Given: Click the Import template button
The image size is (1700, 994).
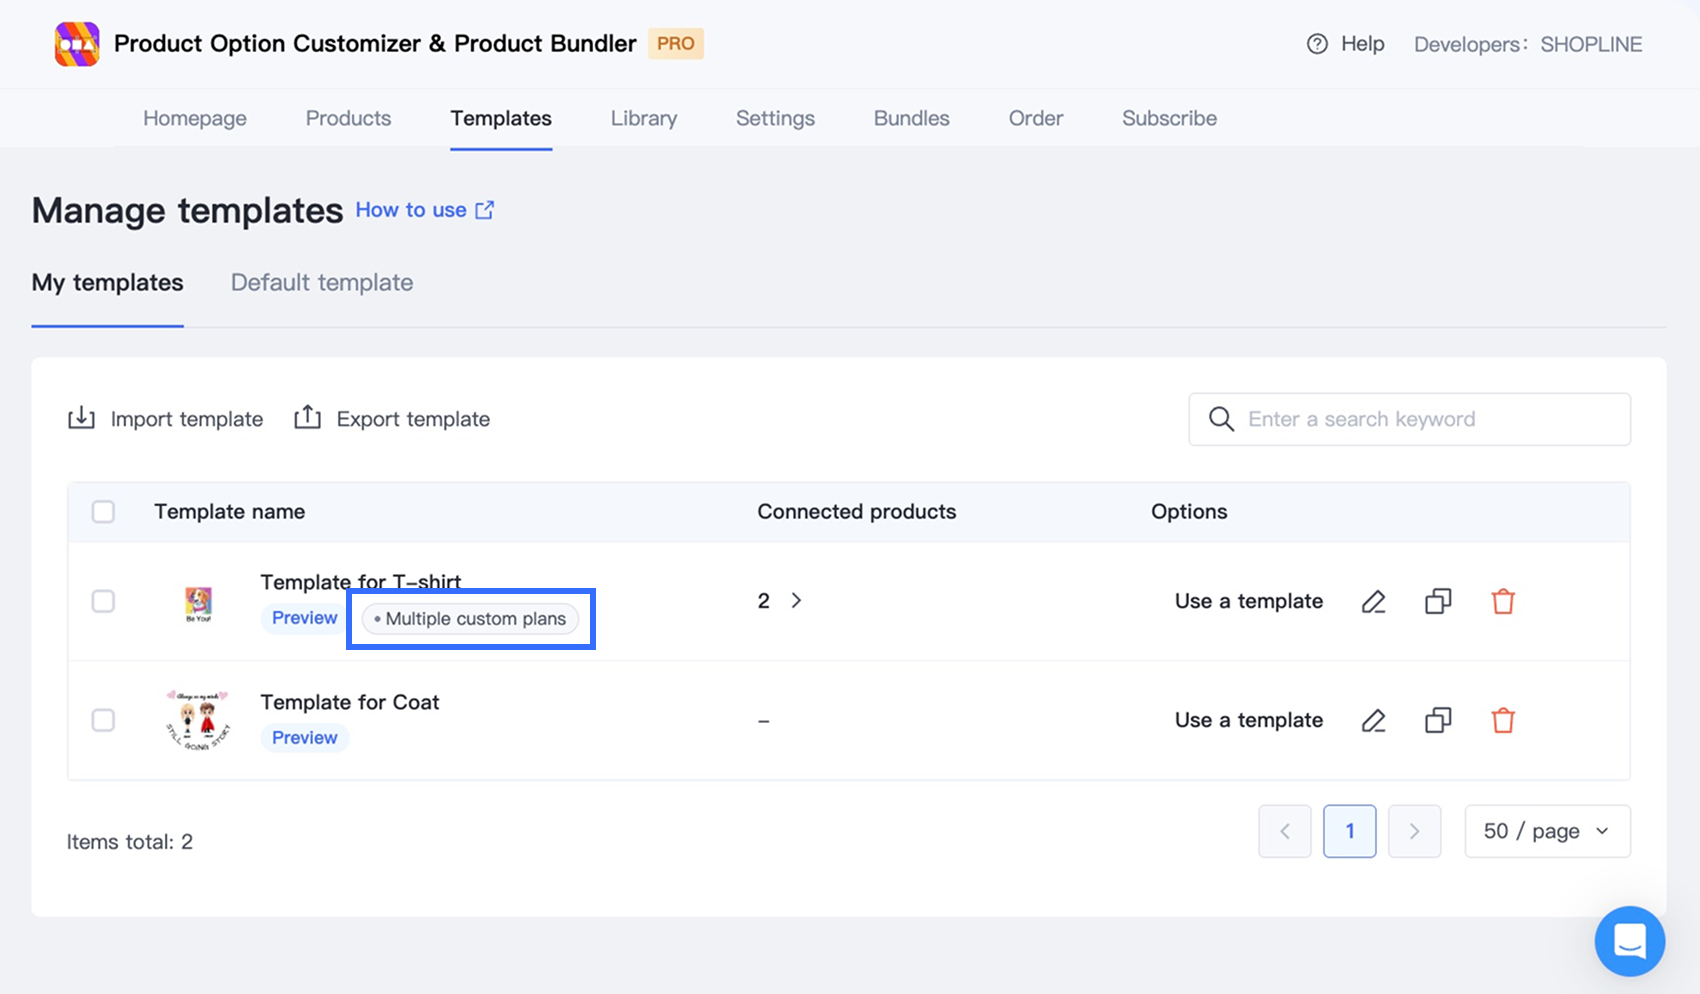Looking at the screenshot, I should [166, 419].
